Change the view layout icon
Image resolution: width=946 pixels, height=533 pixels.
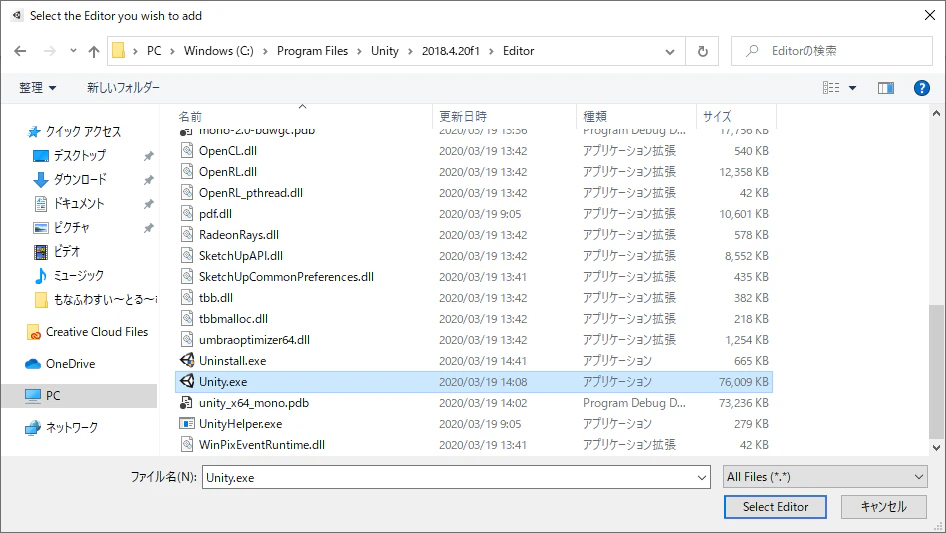(831, 88)
